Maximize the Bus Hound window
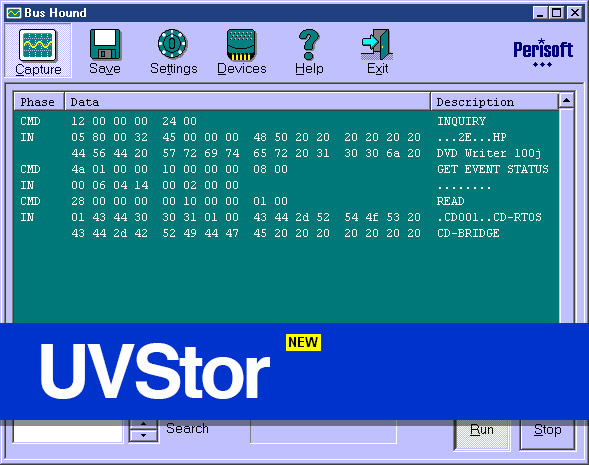Screen dimensions: 589x465 point(556,13)
